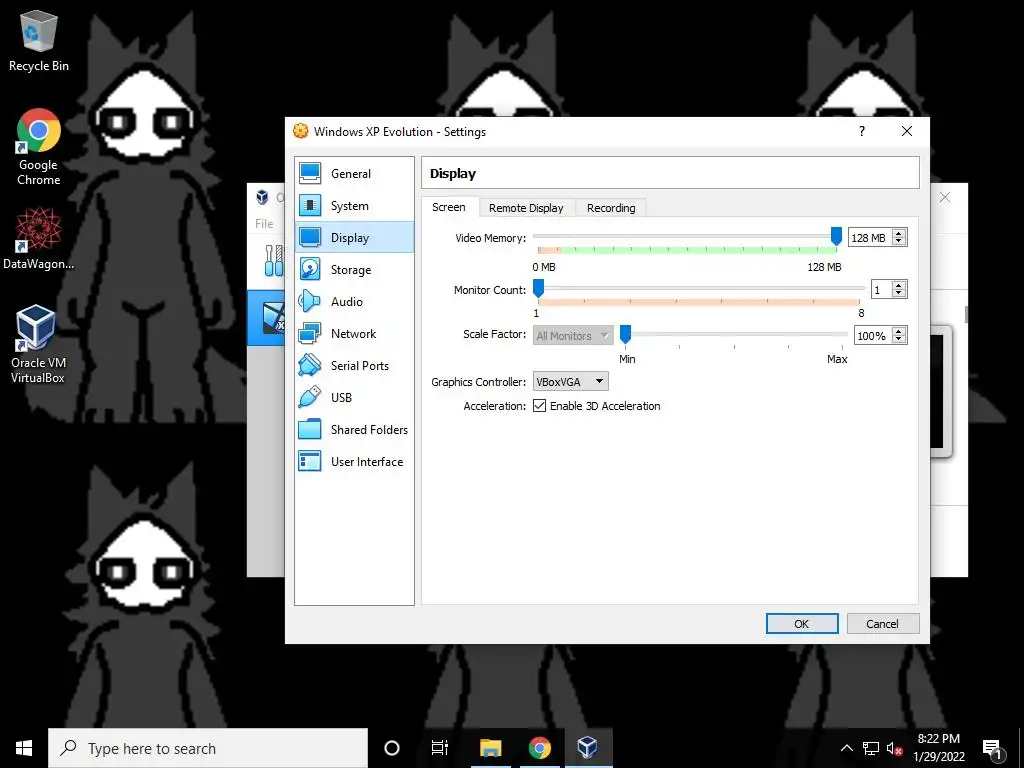Open Cortana circle on taskbar
This screenshot has width=1024, height=768.
(x=392, y=748)
